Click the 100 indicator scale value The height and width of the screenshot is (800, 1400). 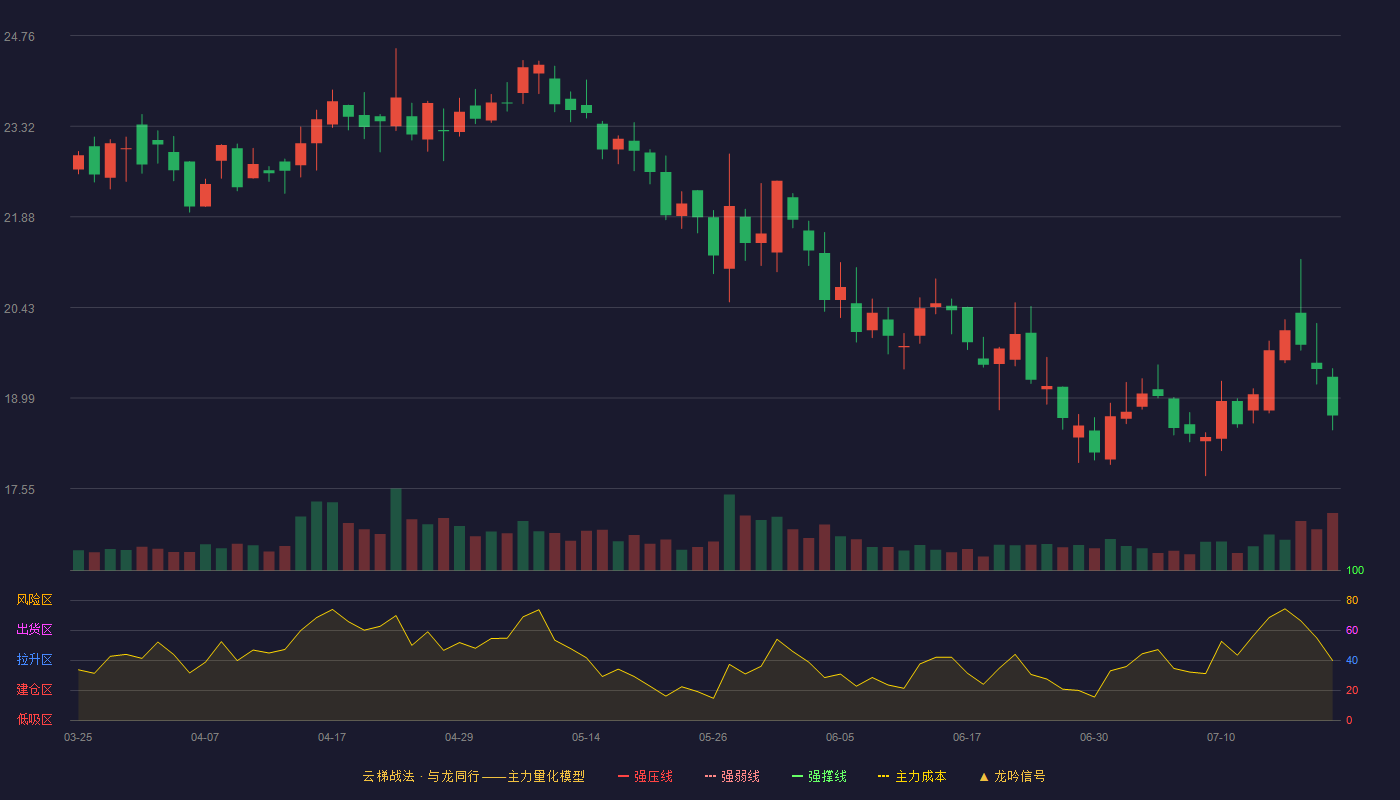coord(1355,571)
